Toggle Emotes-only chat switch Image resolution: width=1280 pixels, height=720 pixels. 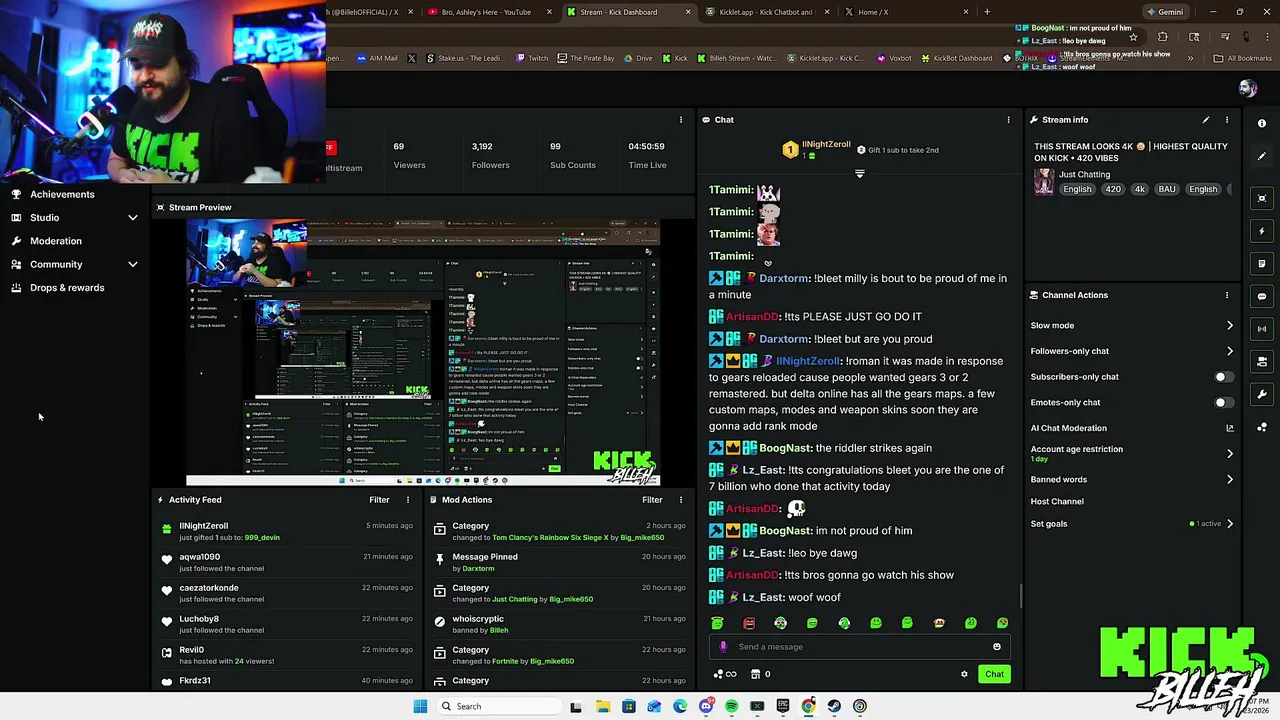point(1223,402)
